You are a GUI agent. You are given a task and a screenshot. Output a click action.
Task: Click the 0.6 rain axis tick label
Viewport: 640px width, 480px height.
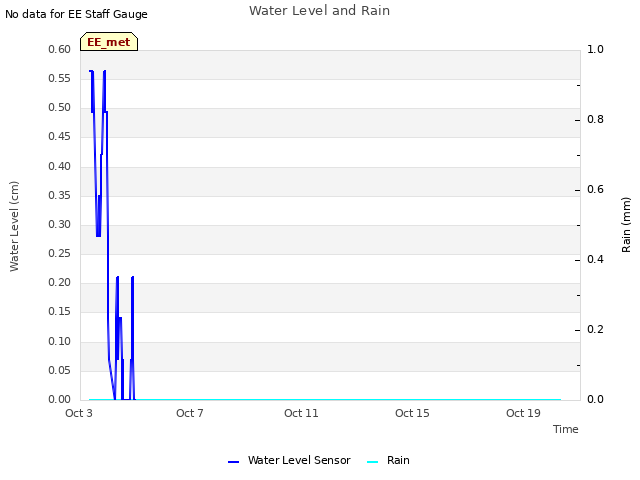(596, 189)
